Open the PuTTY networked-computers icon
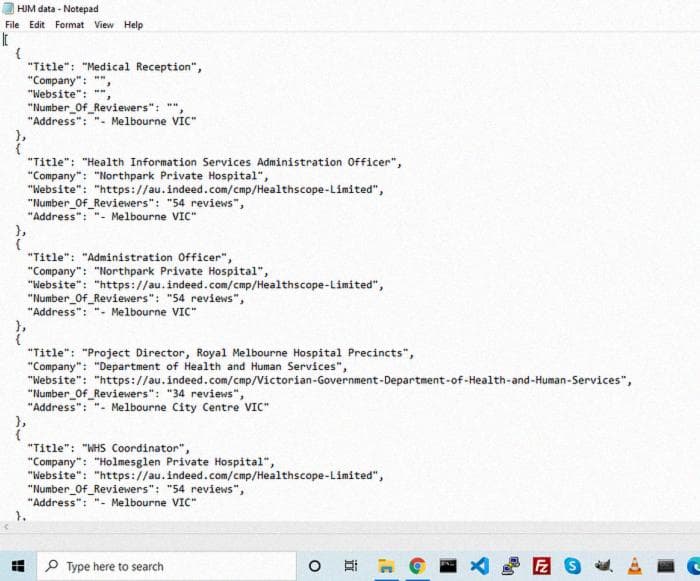 coord(510,566)
